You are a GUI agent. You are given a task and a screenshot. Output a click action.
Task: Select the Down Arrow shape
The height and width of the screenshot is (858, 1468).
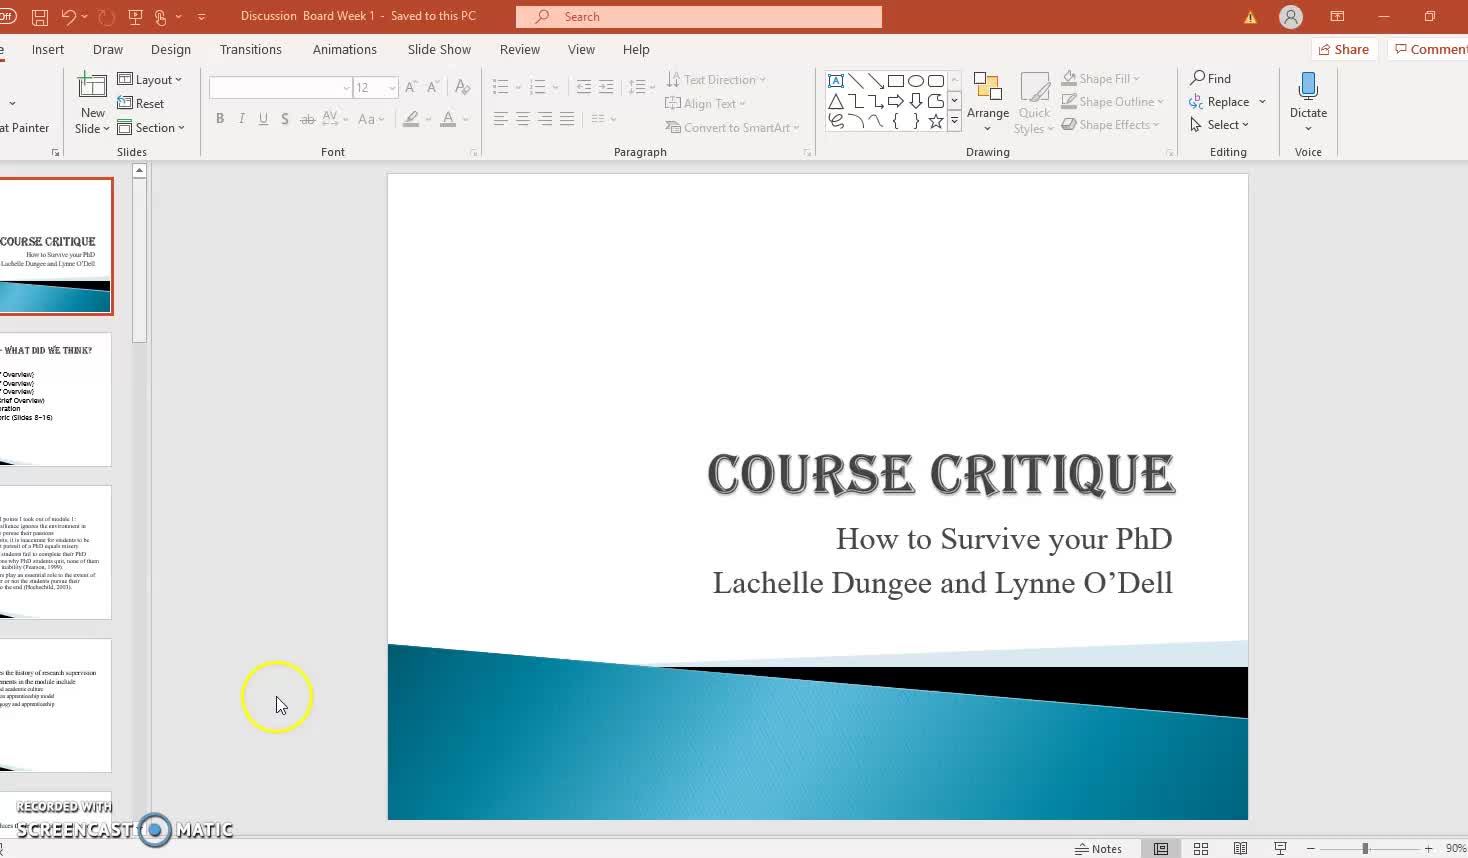tap(916, 101)
